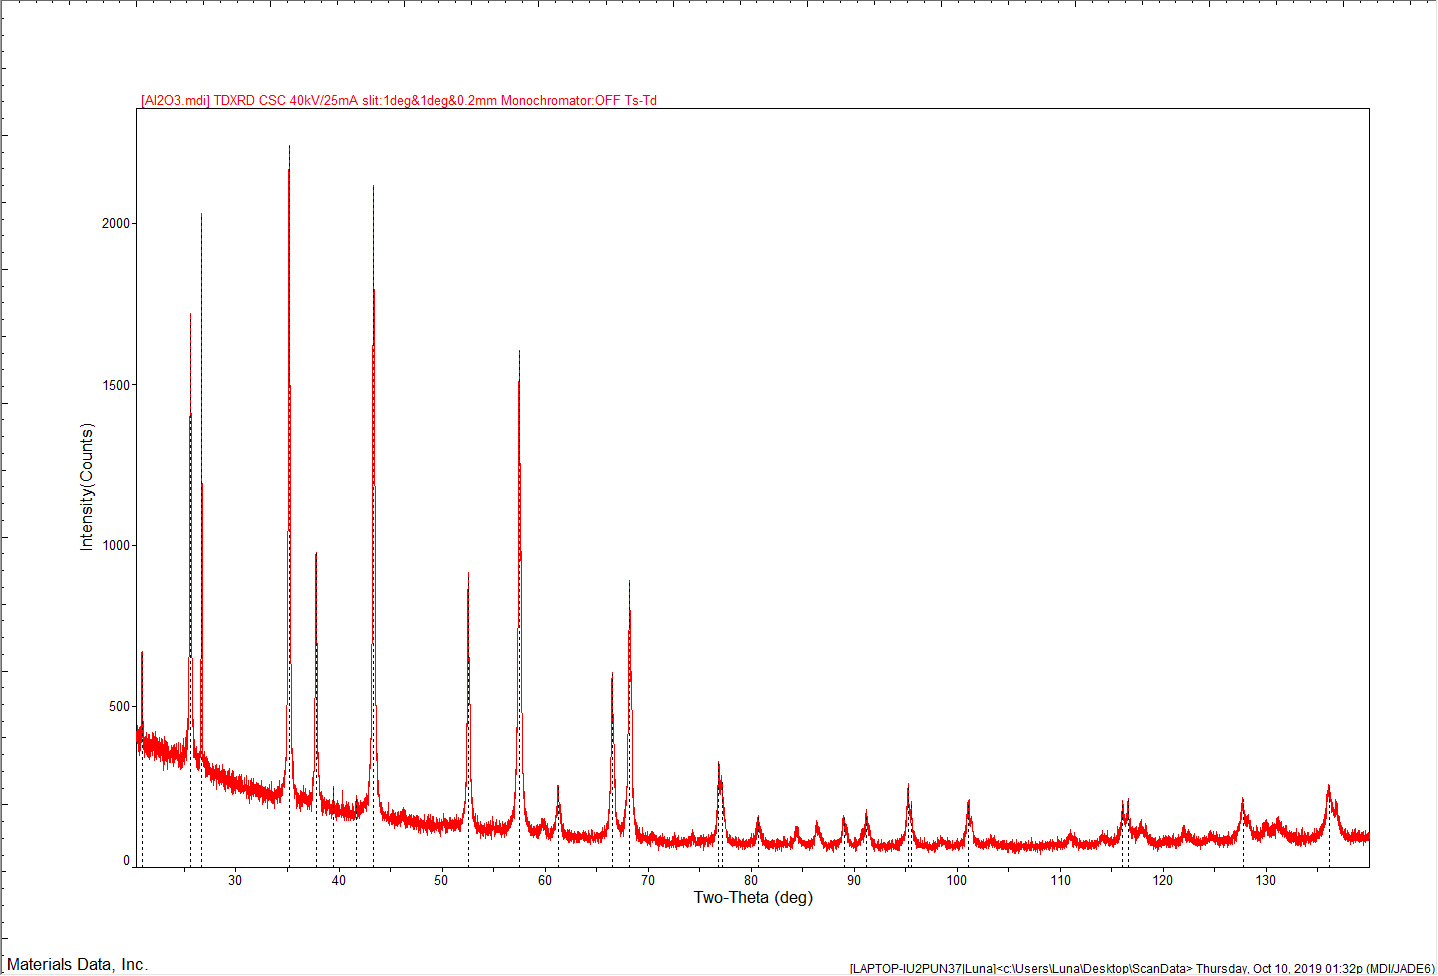This screenshot has width=1438, height=976.
Task: Click the Two-Theta (deg) x-axis label
Action: [753, 897]
